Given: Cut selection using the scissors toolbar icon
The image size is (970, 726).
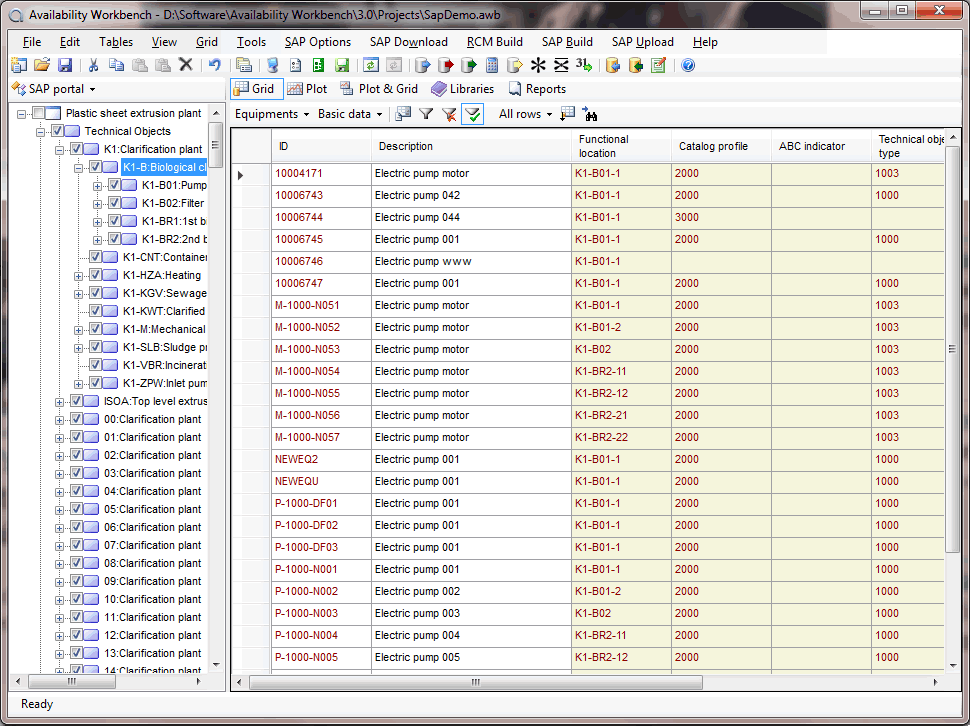Looking at the screenshot, I should (93, 64).
